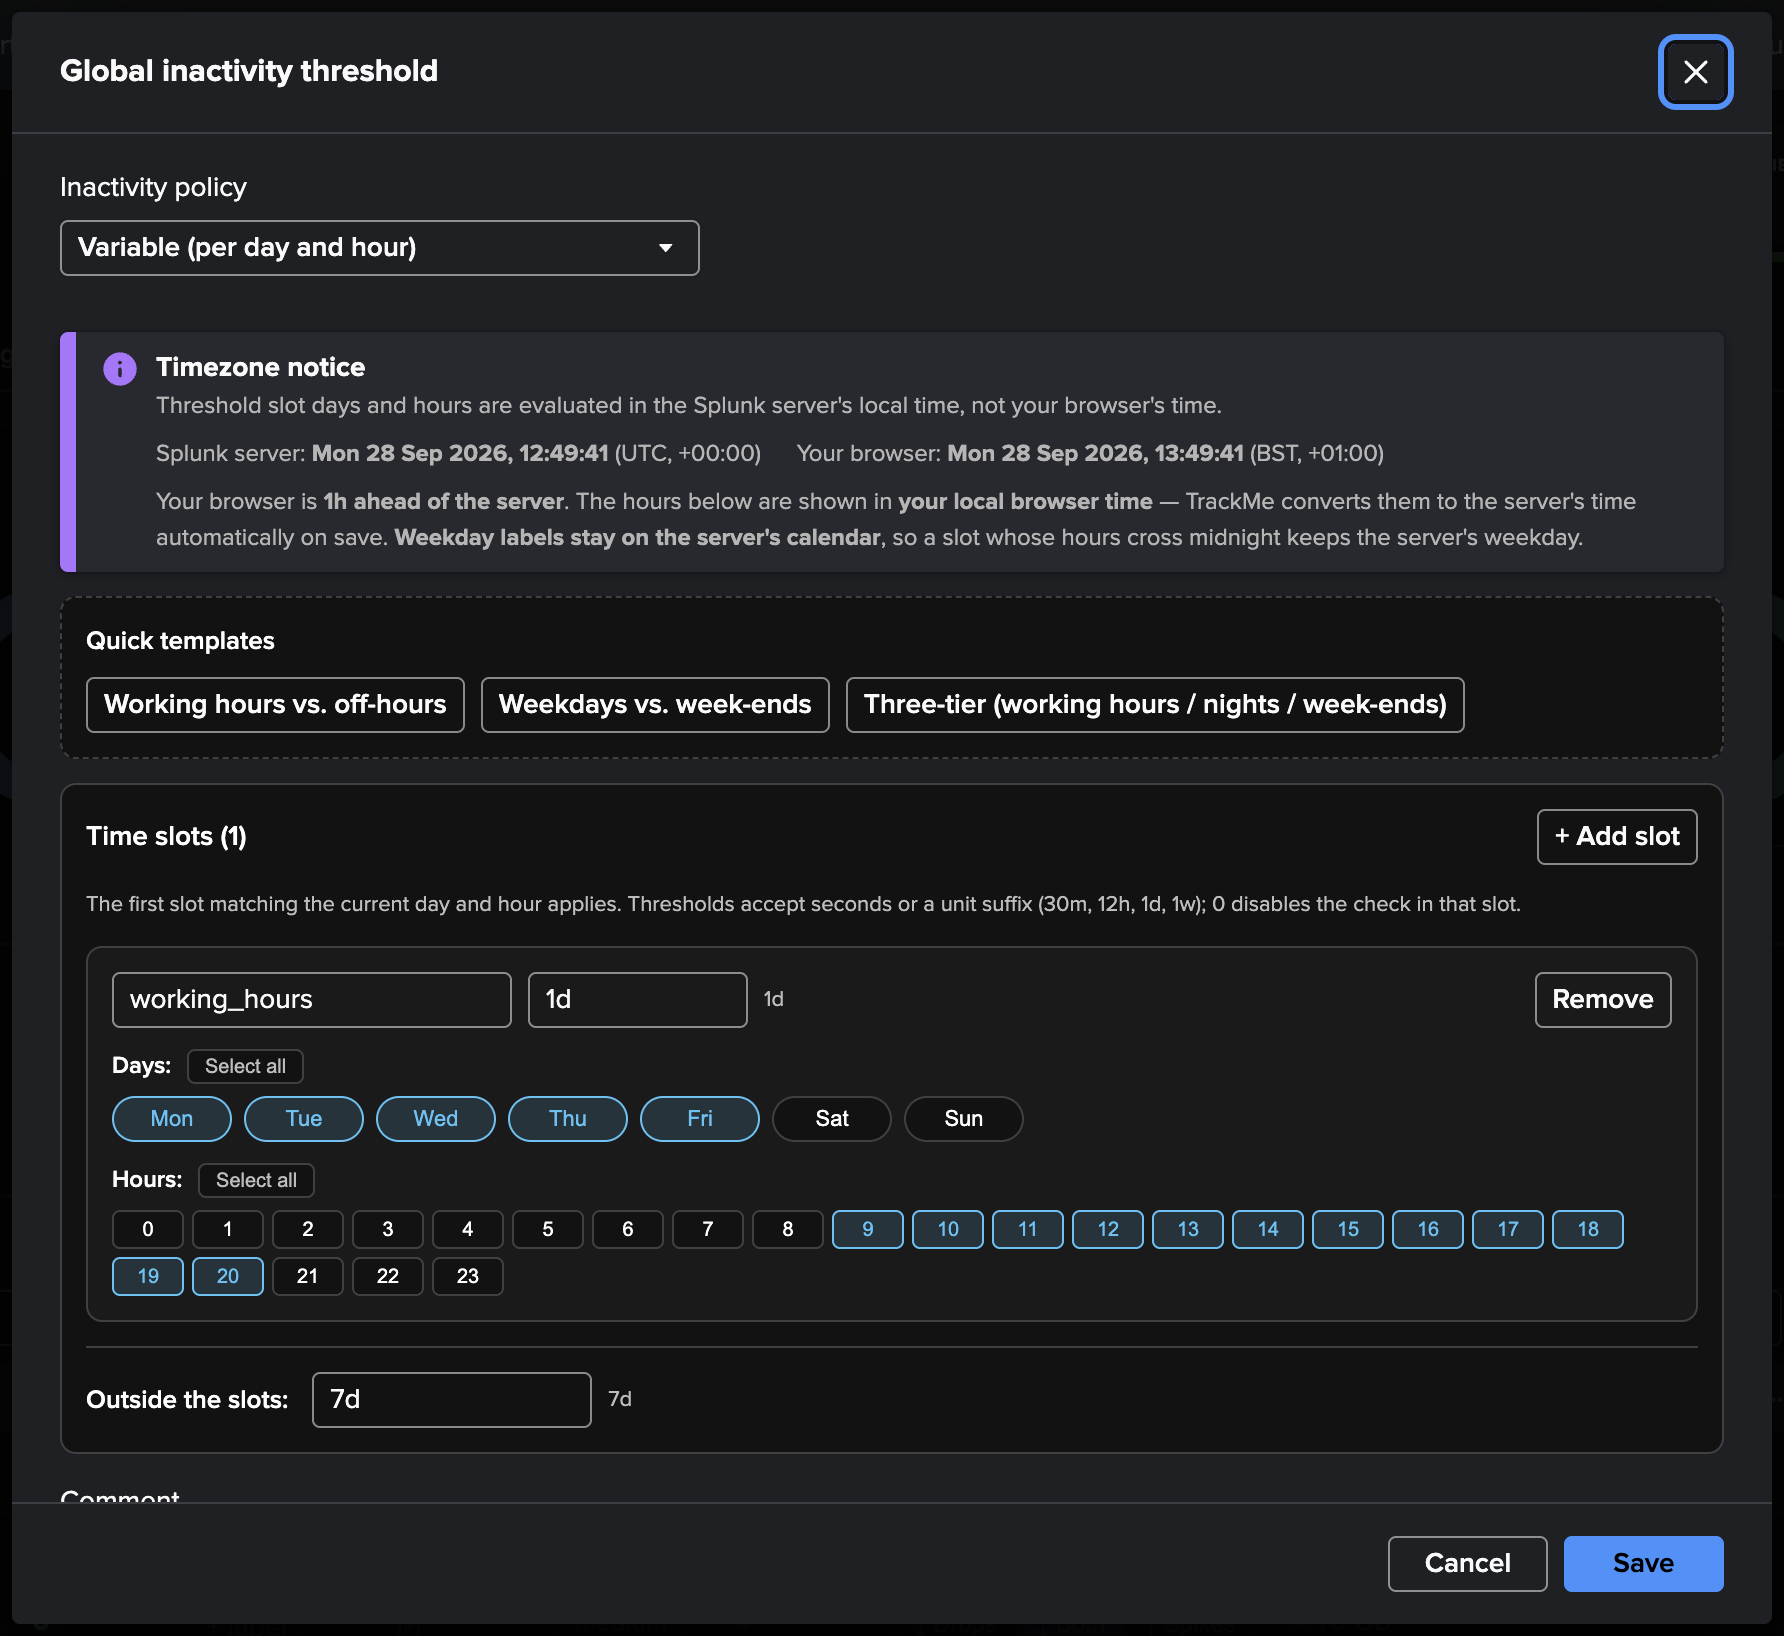Toggle Mon day chip
1784x1636 pixels.
[172, 1119]
